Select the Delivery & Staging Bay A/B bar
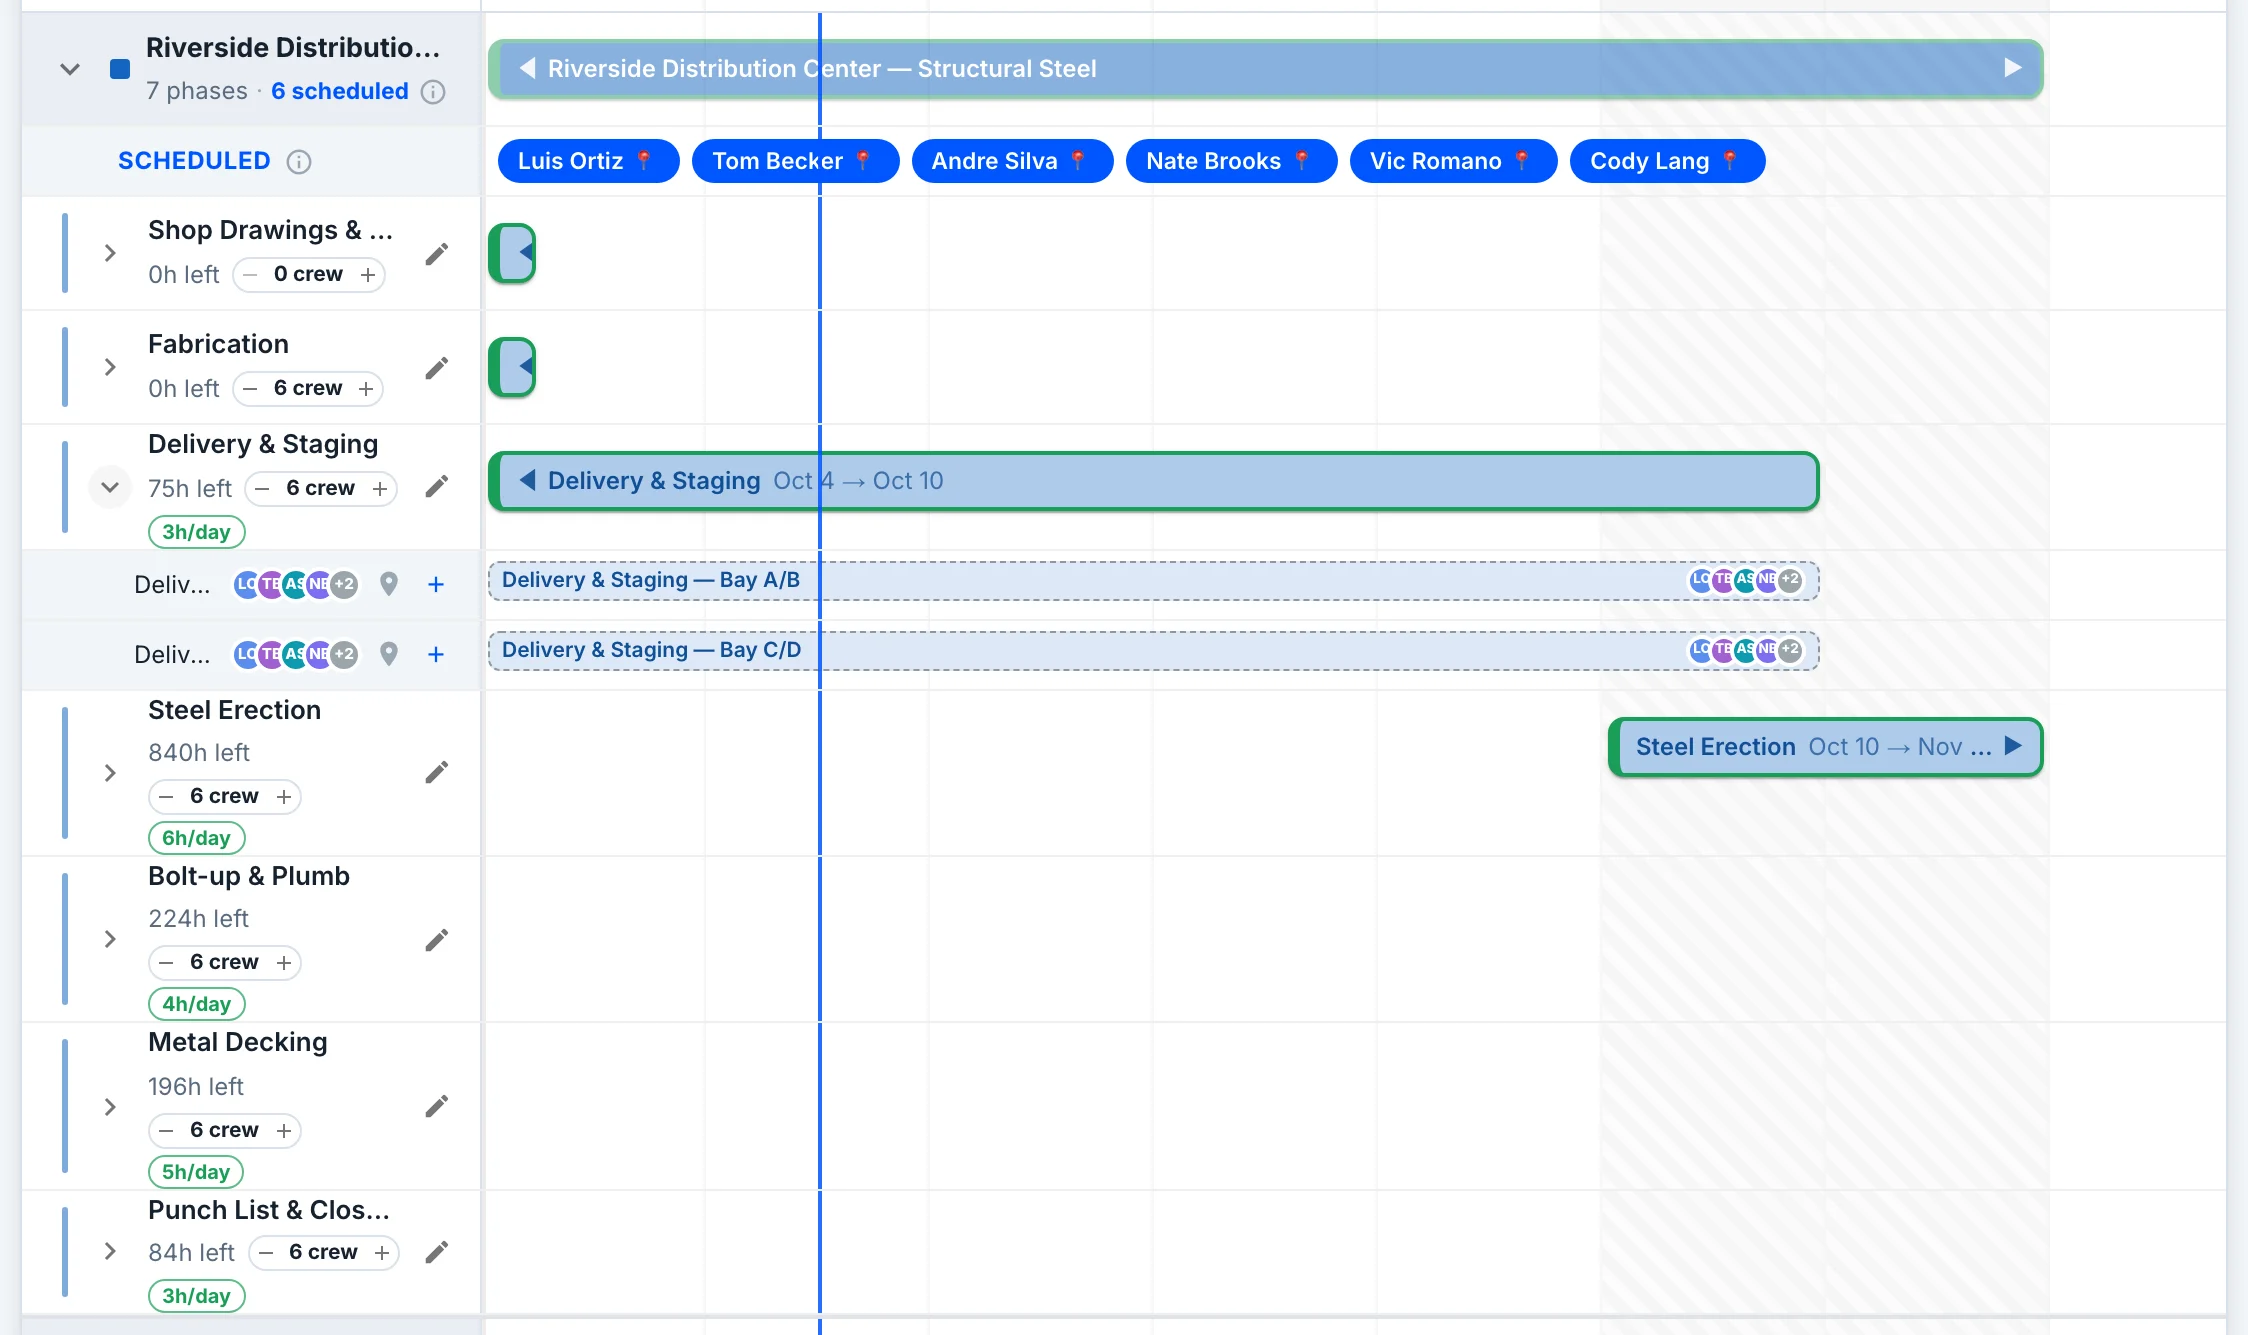This screenshot has height=1335, width=2248. pos(1153,581)
